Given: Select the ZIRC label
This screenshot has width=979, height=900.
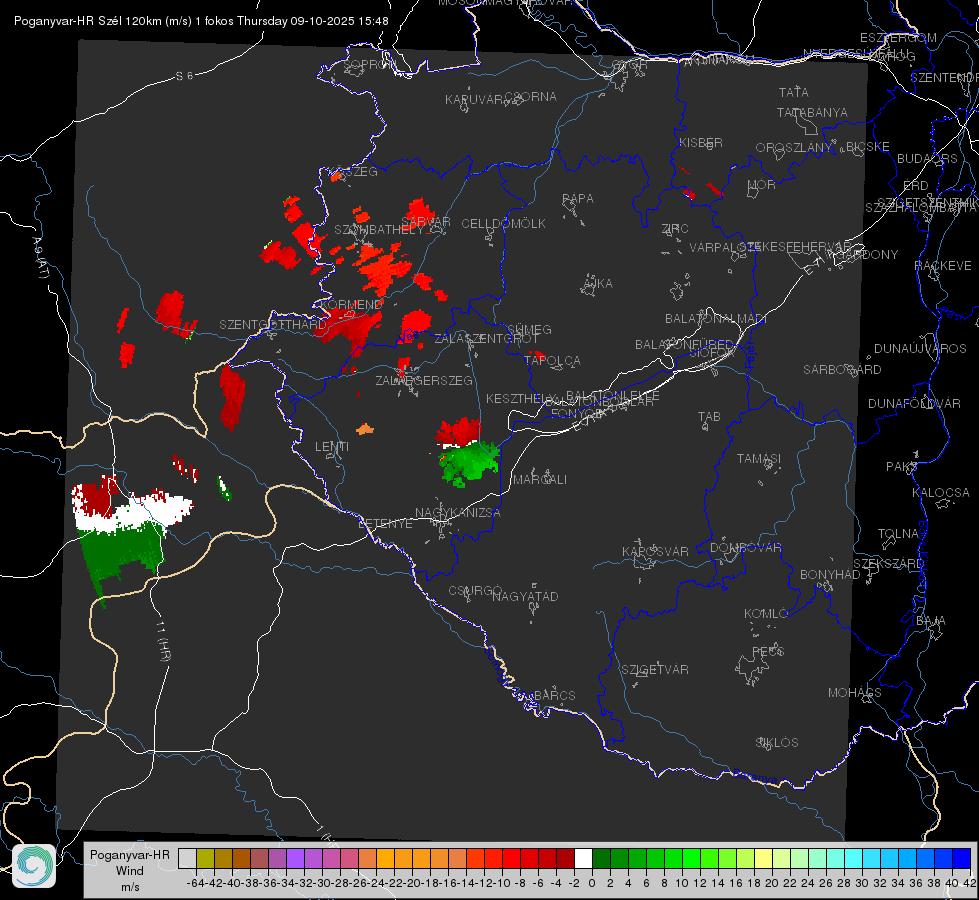Looking at the screenshot, I should [675, 229].
